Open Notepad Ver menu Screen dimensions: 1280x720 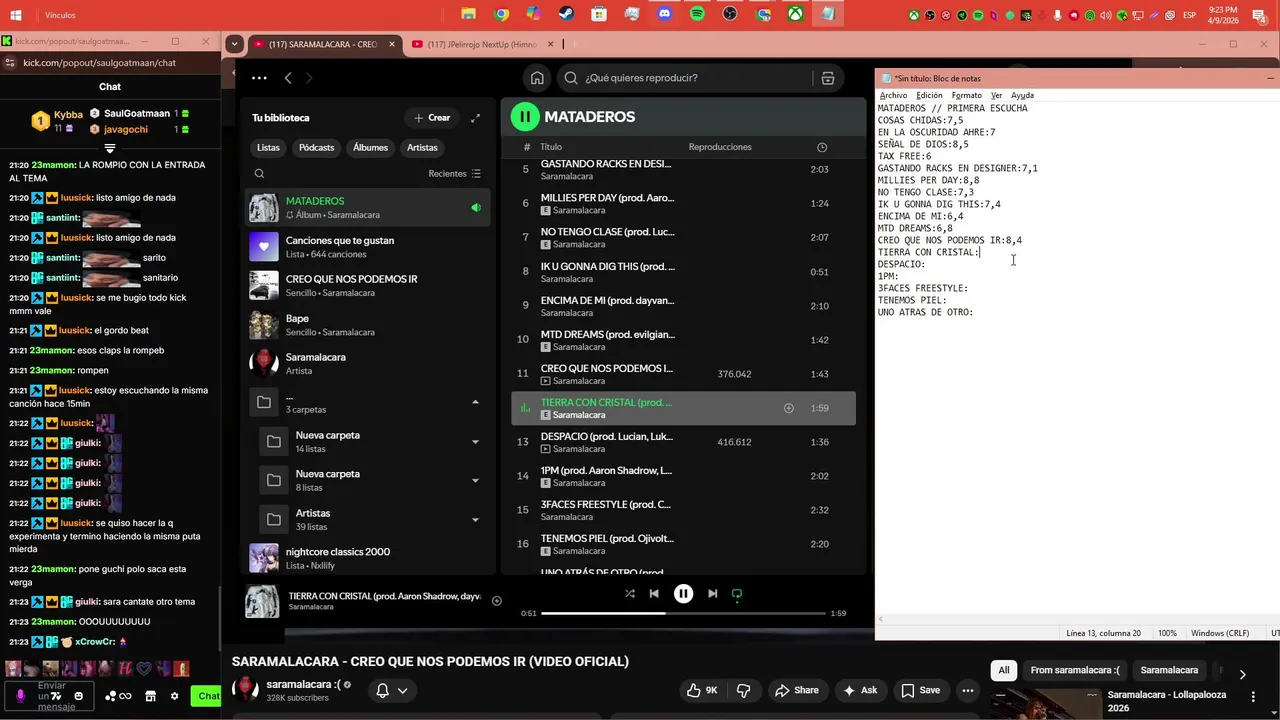[x=996, y=95]
